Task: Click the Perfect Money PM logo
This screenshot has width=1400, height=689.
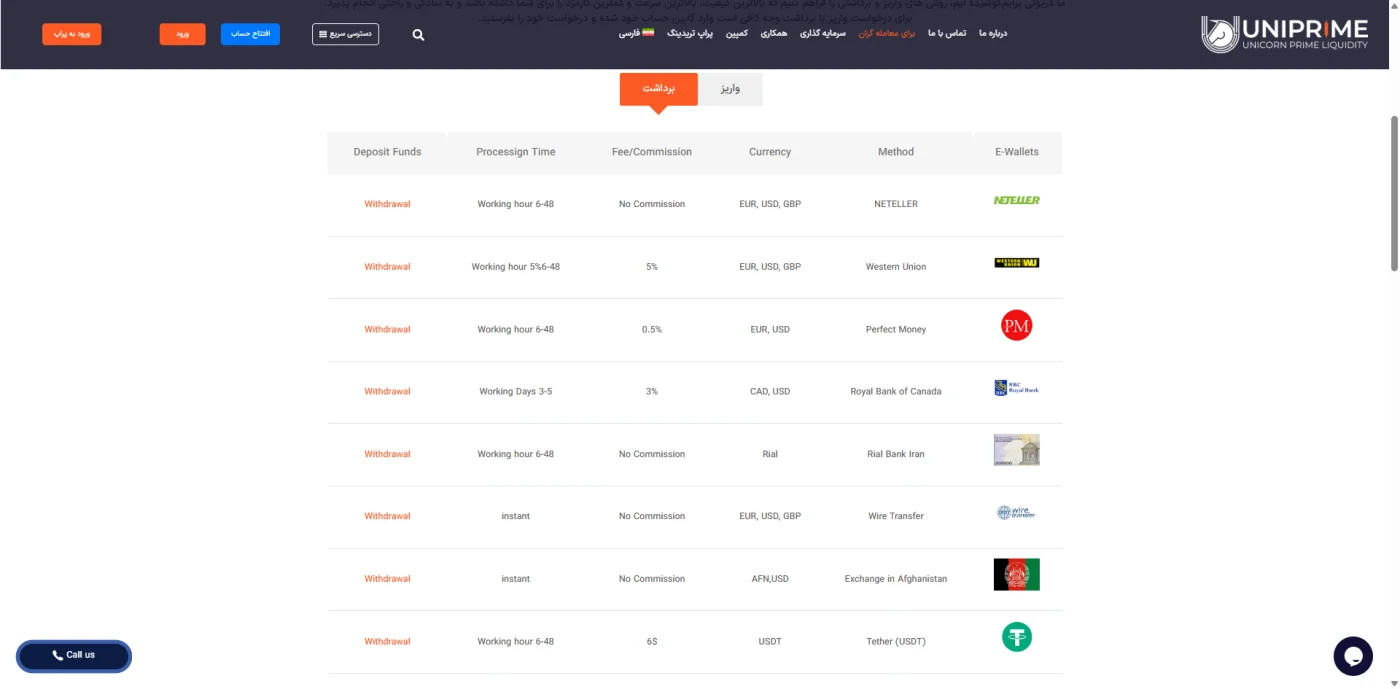Action: (1017, 325)
